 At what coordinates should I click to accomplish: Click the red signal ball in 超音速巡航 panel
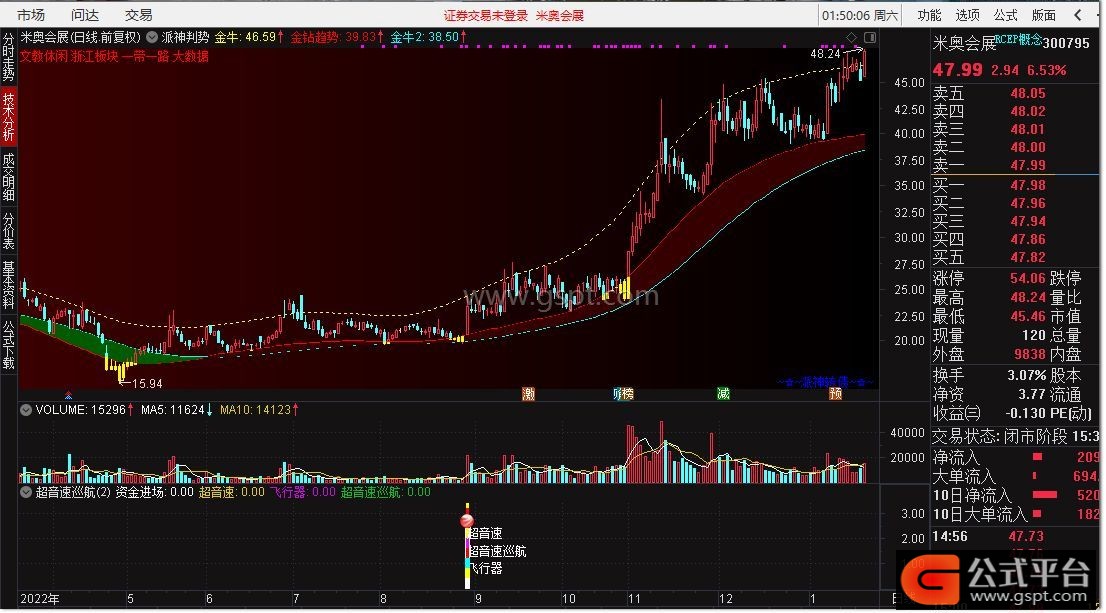[467, 521]
